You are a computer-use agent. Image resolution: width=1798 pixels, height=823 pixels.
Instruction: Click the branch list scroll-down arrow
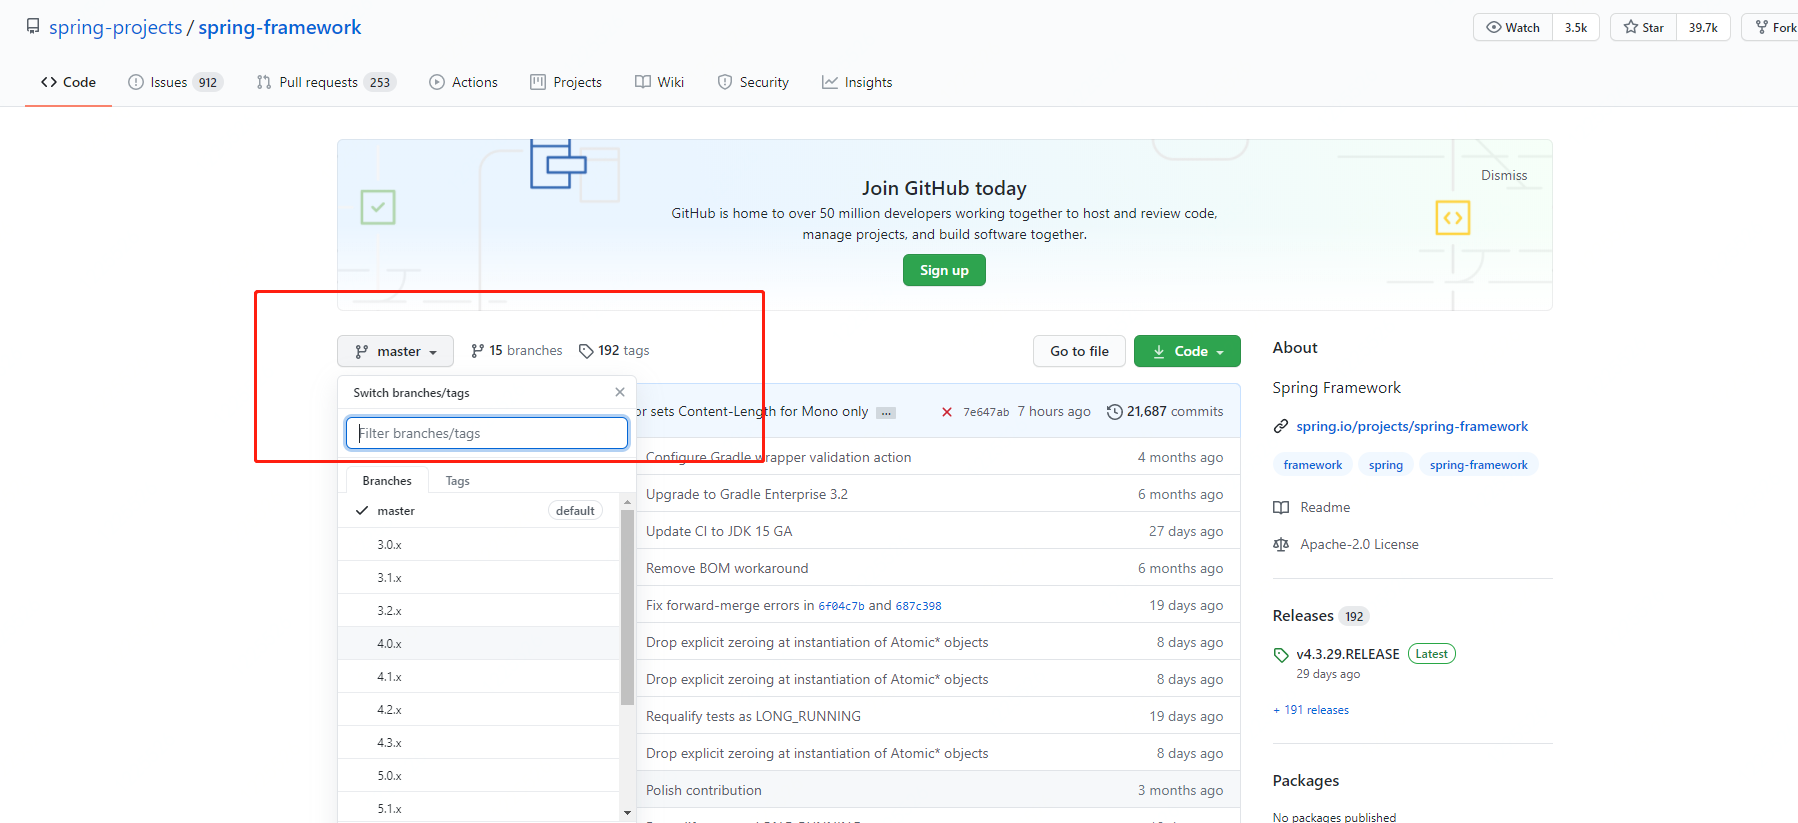628,813
